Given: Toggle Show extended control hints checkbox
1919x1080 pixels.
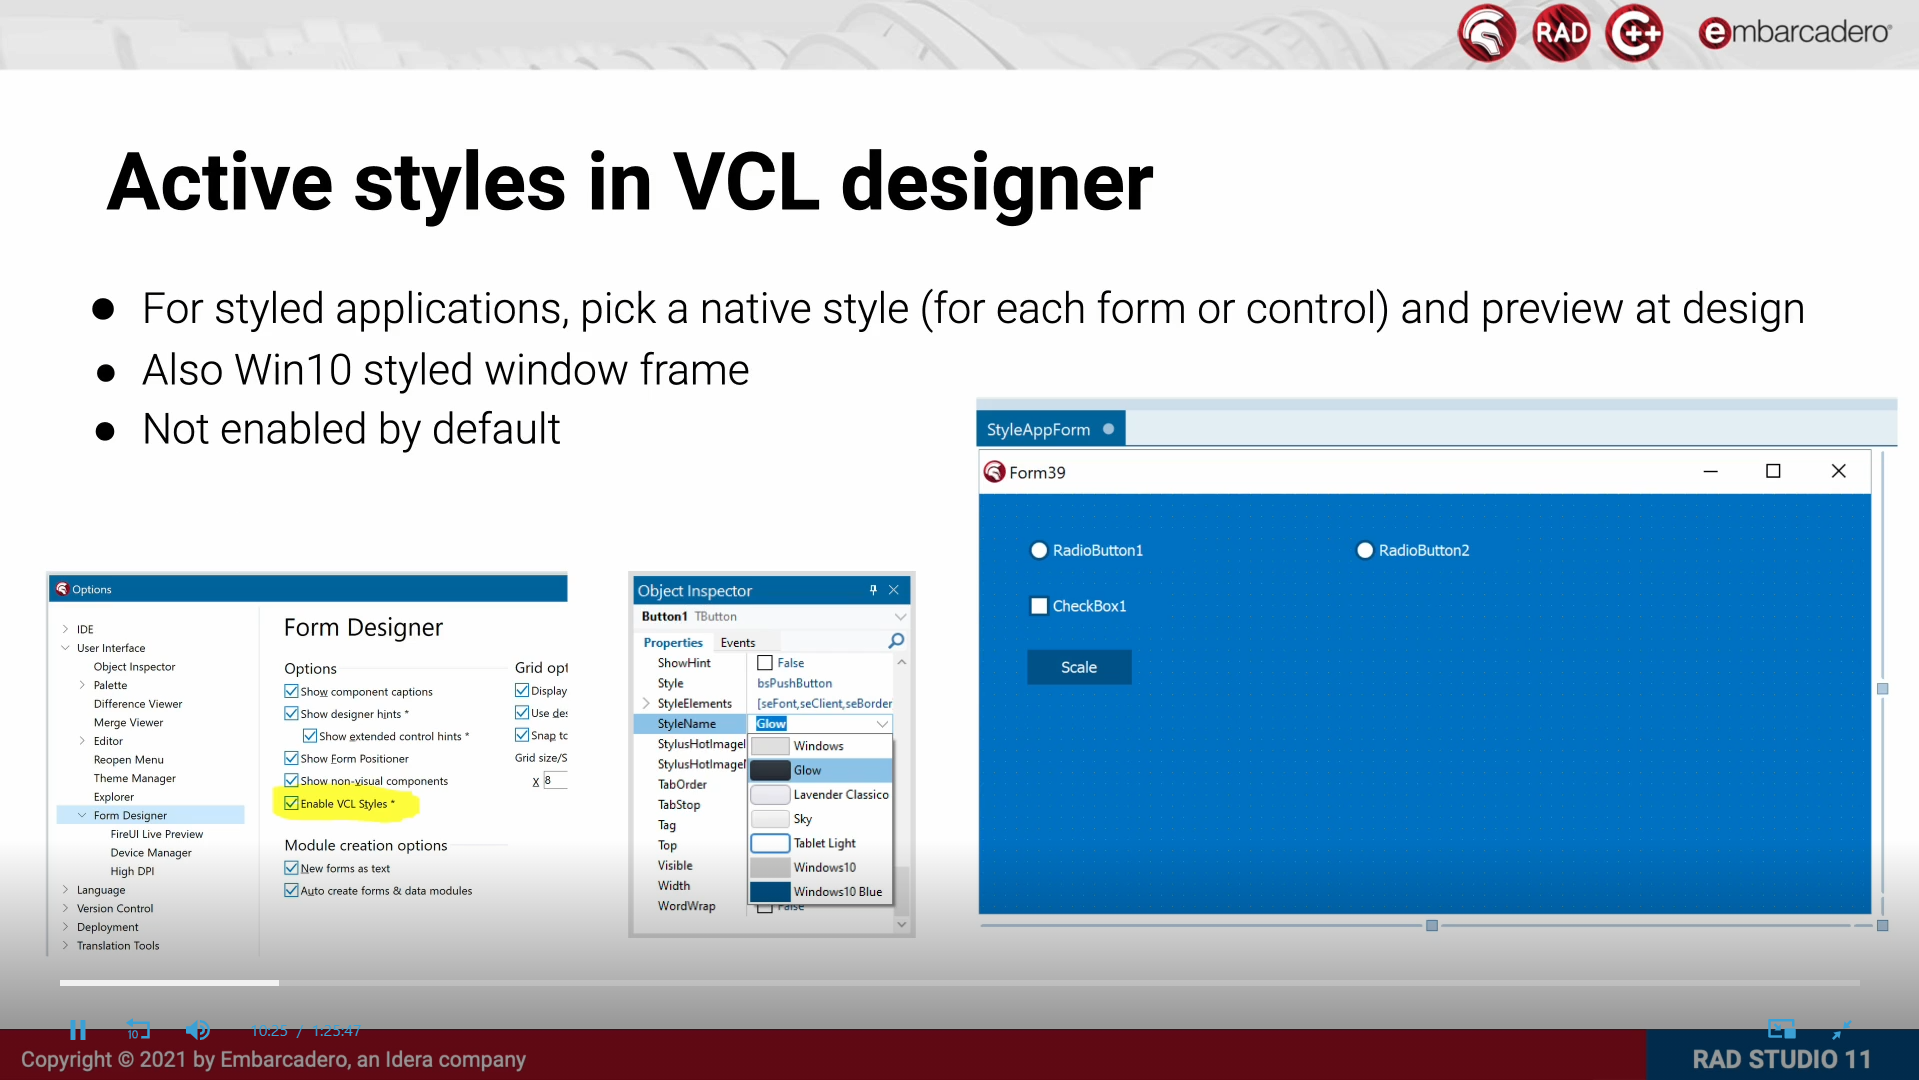Looking at the screenshot, I should click(310, 736).
